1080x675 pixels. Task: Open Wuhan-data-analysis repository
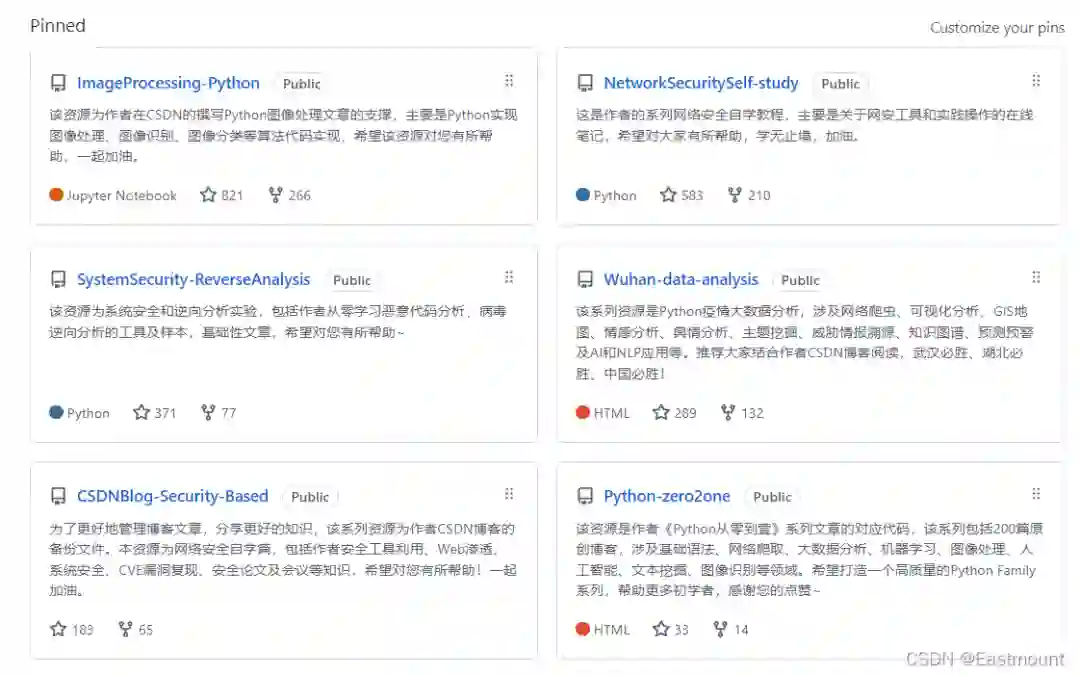pos(681,280)
